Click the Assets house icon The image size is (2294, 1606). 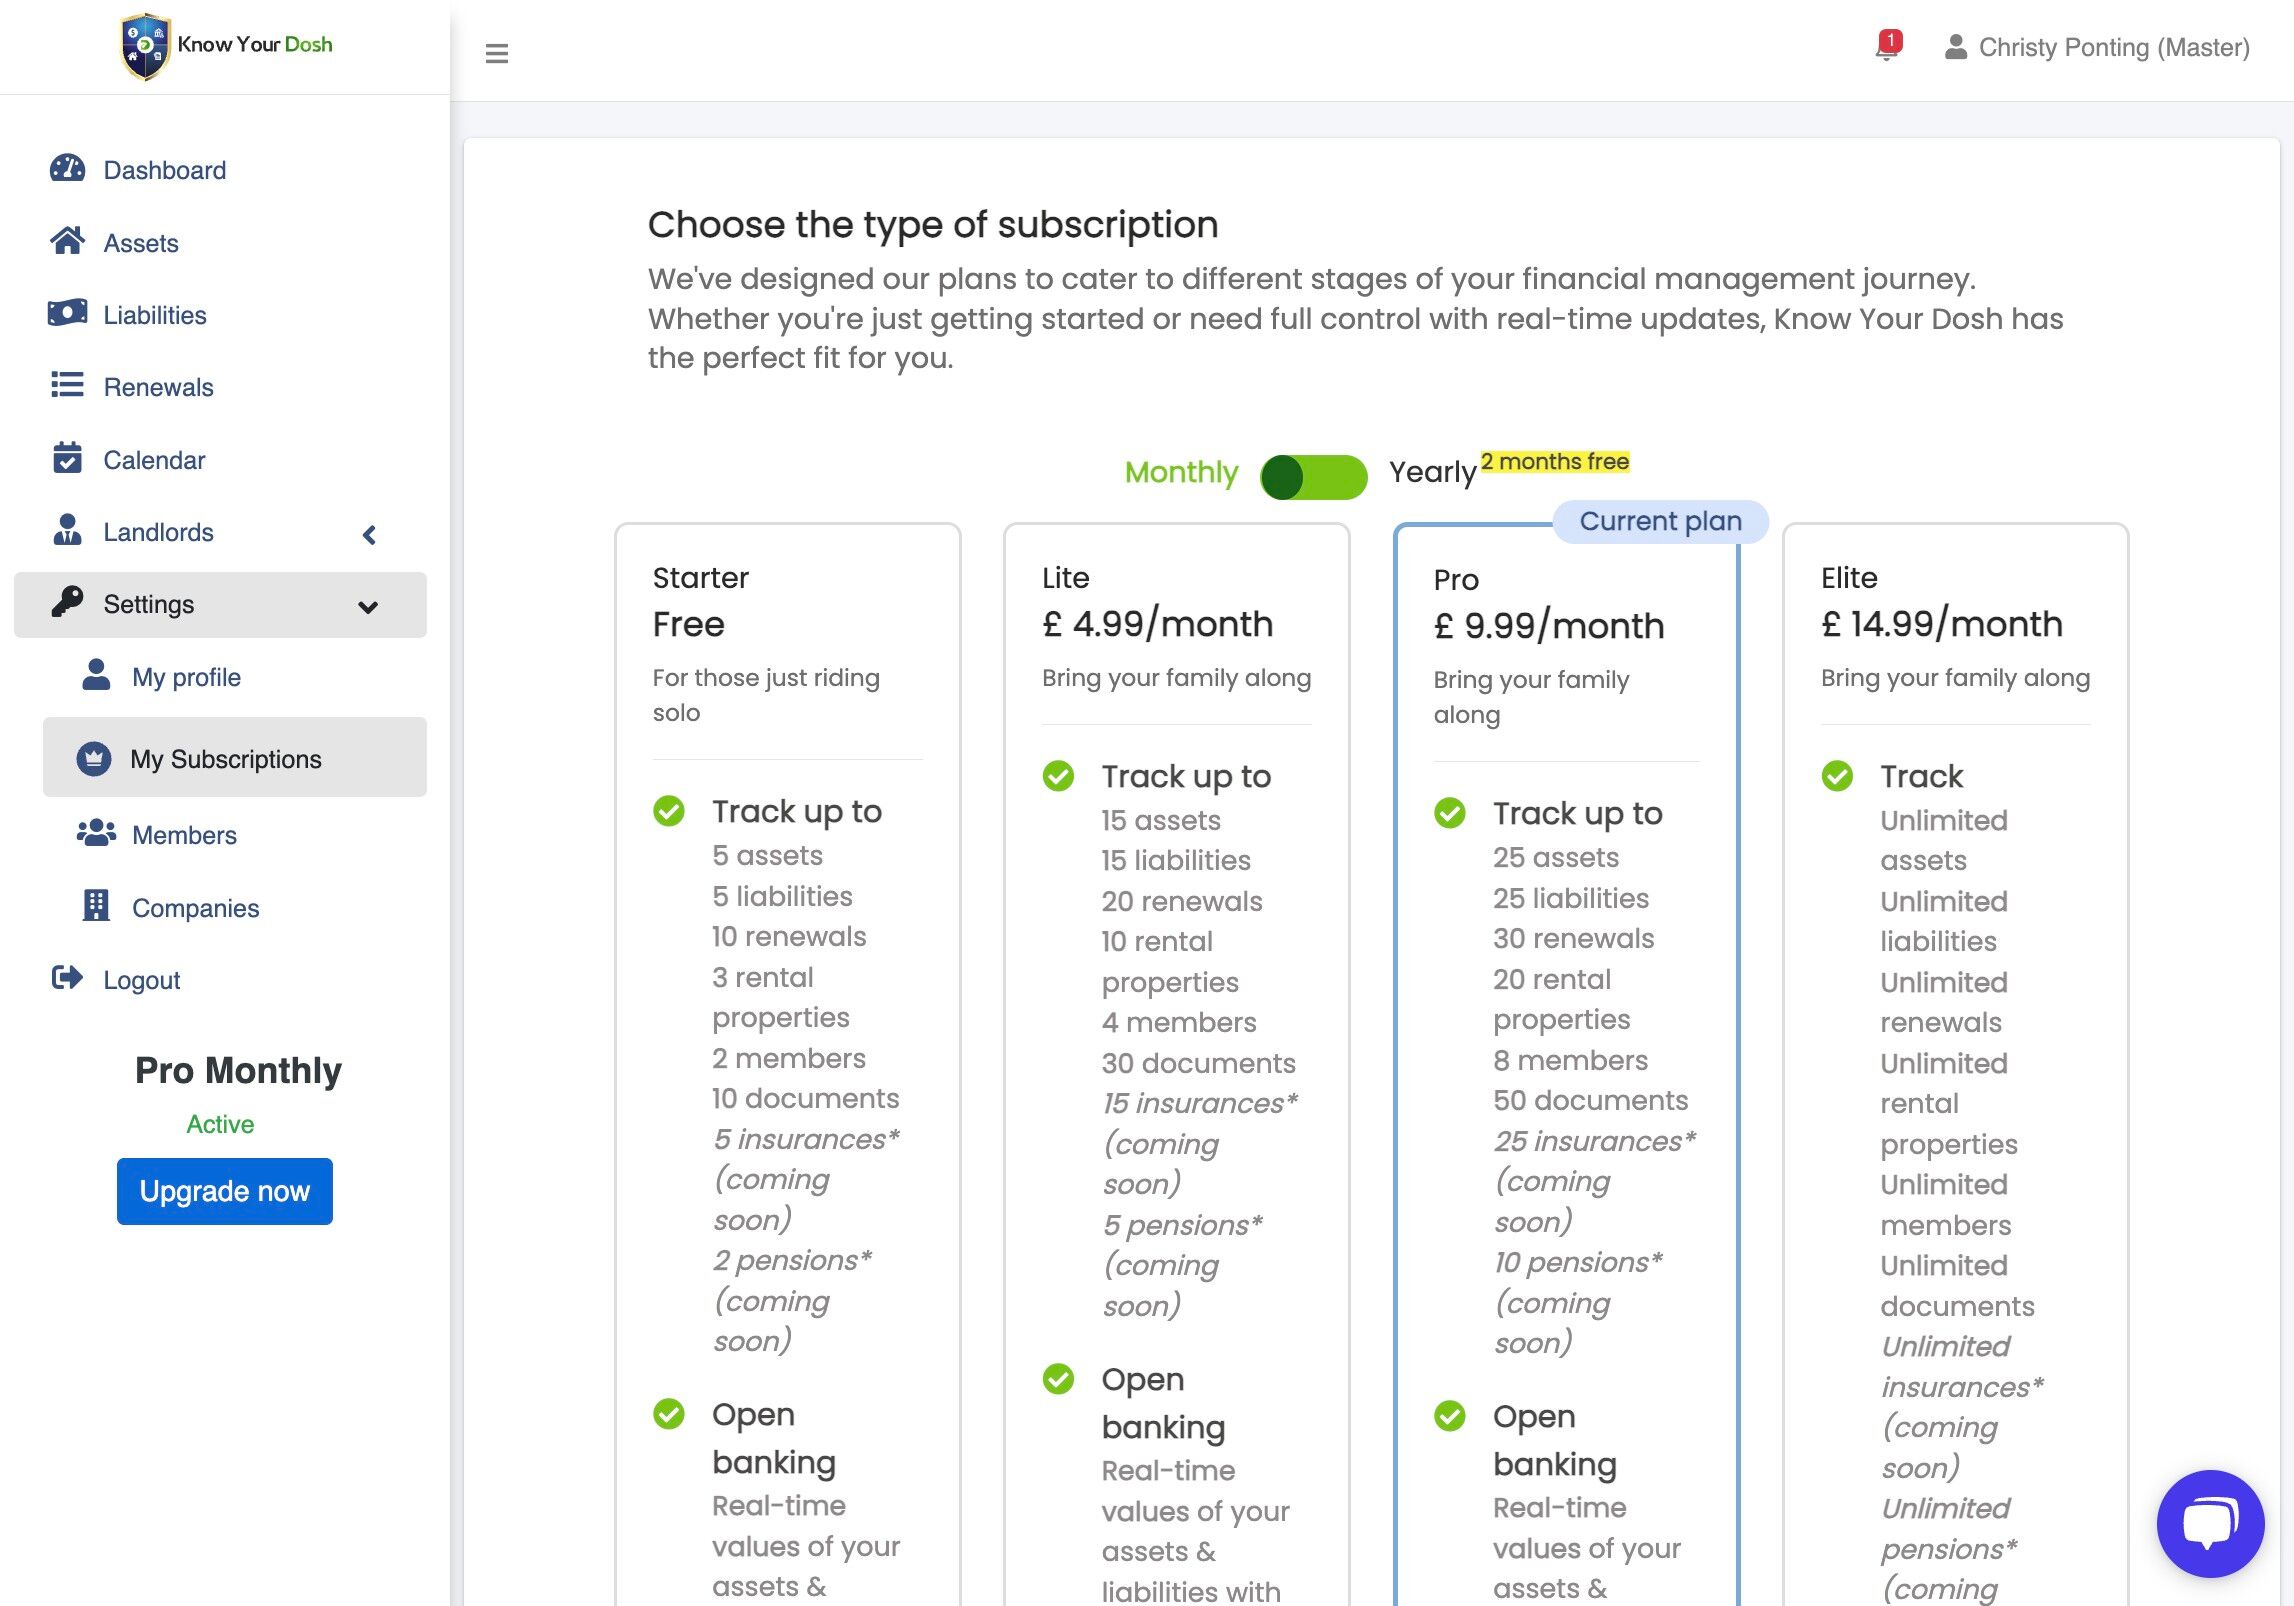67,241
